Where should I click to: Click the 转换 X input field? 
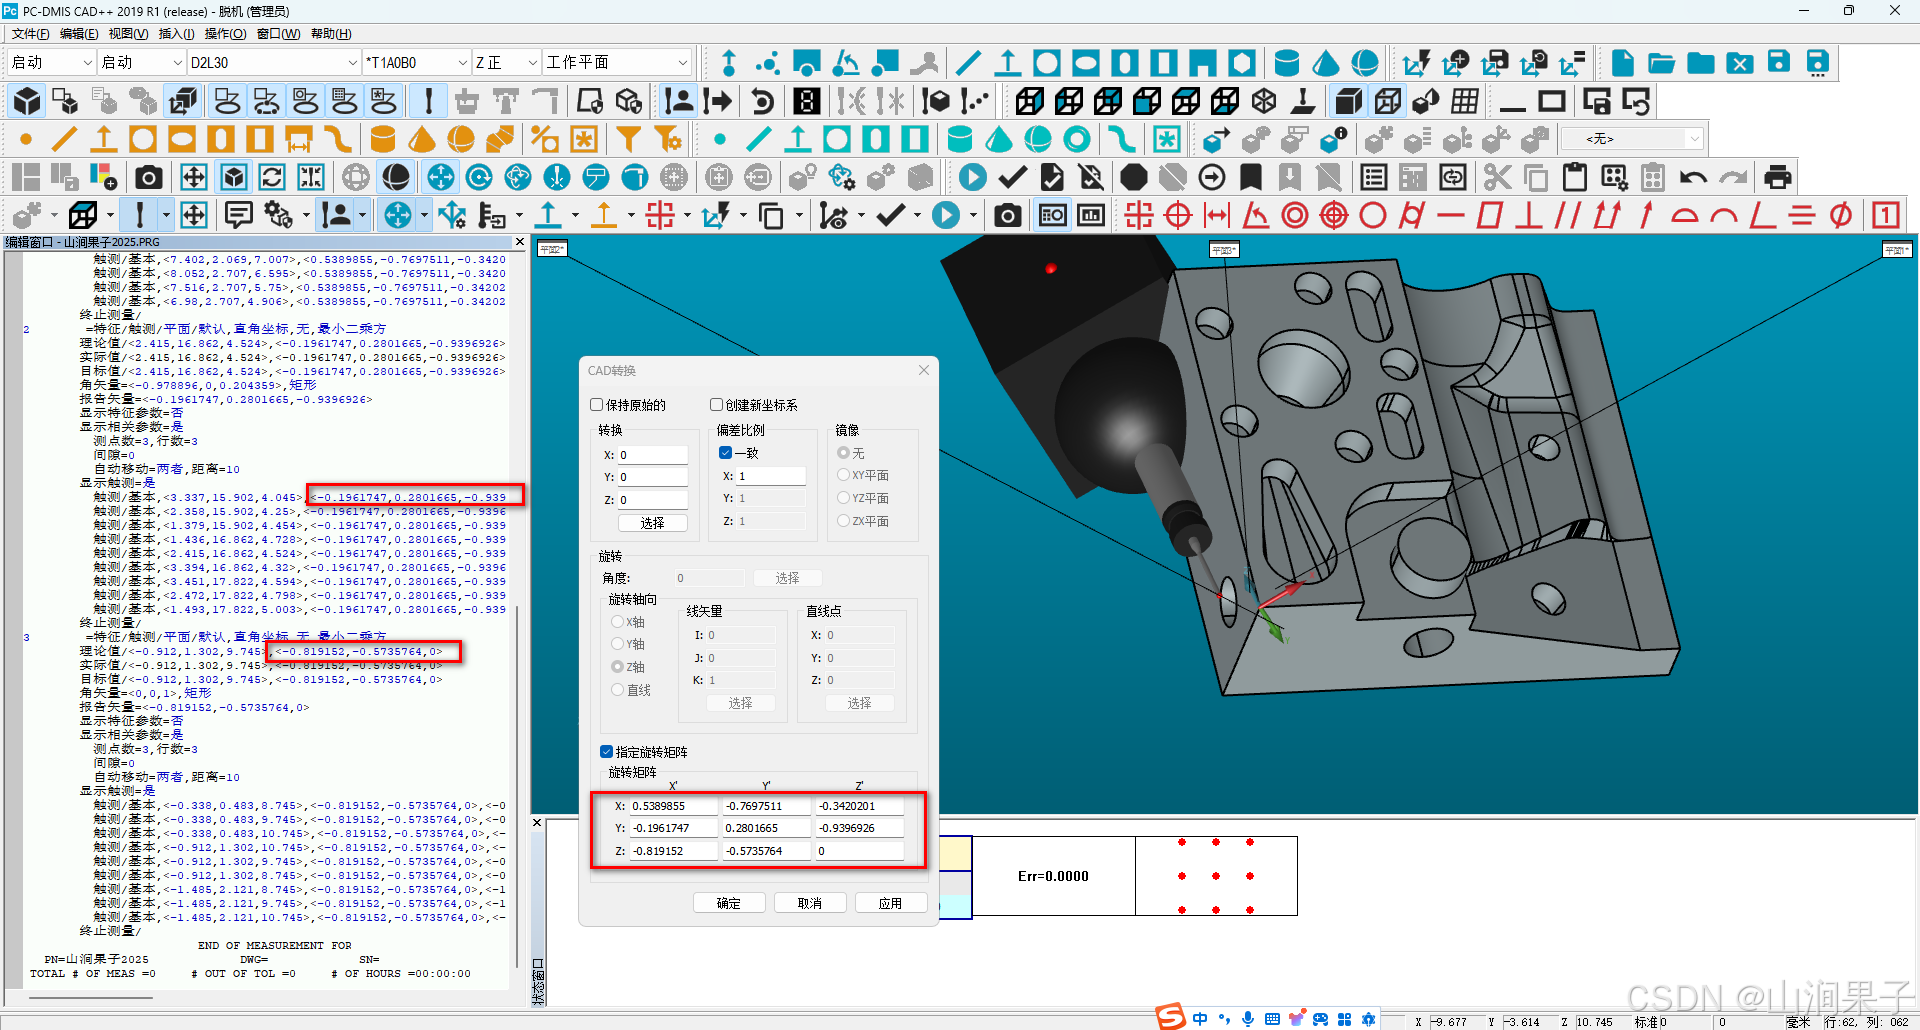pyautogui.click(x=652, y=455)
